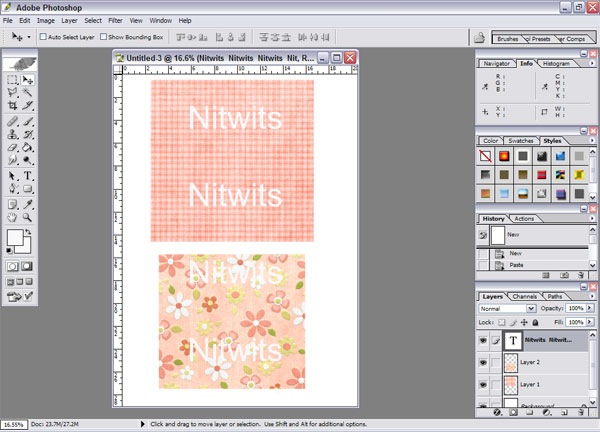Select the Hand tool
The height and width of the screenshot is (432, 600).
(13, 216)
